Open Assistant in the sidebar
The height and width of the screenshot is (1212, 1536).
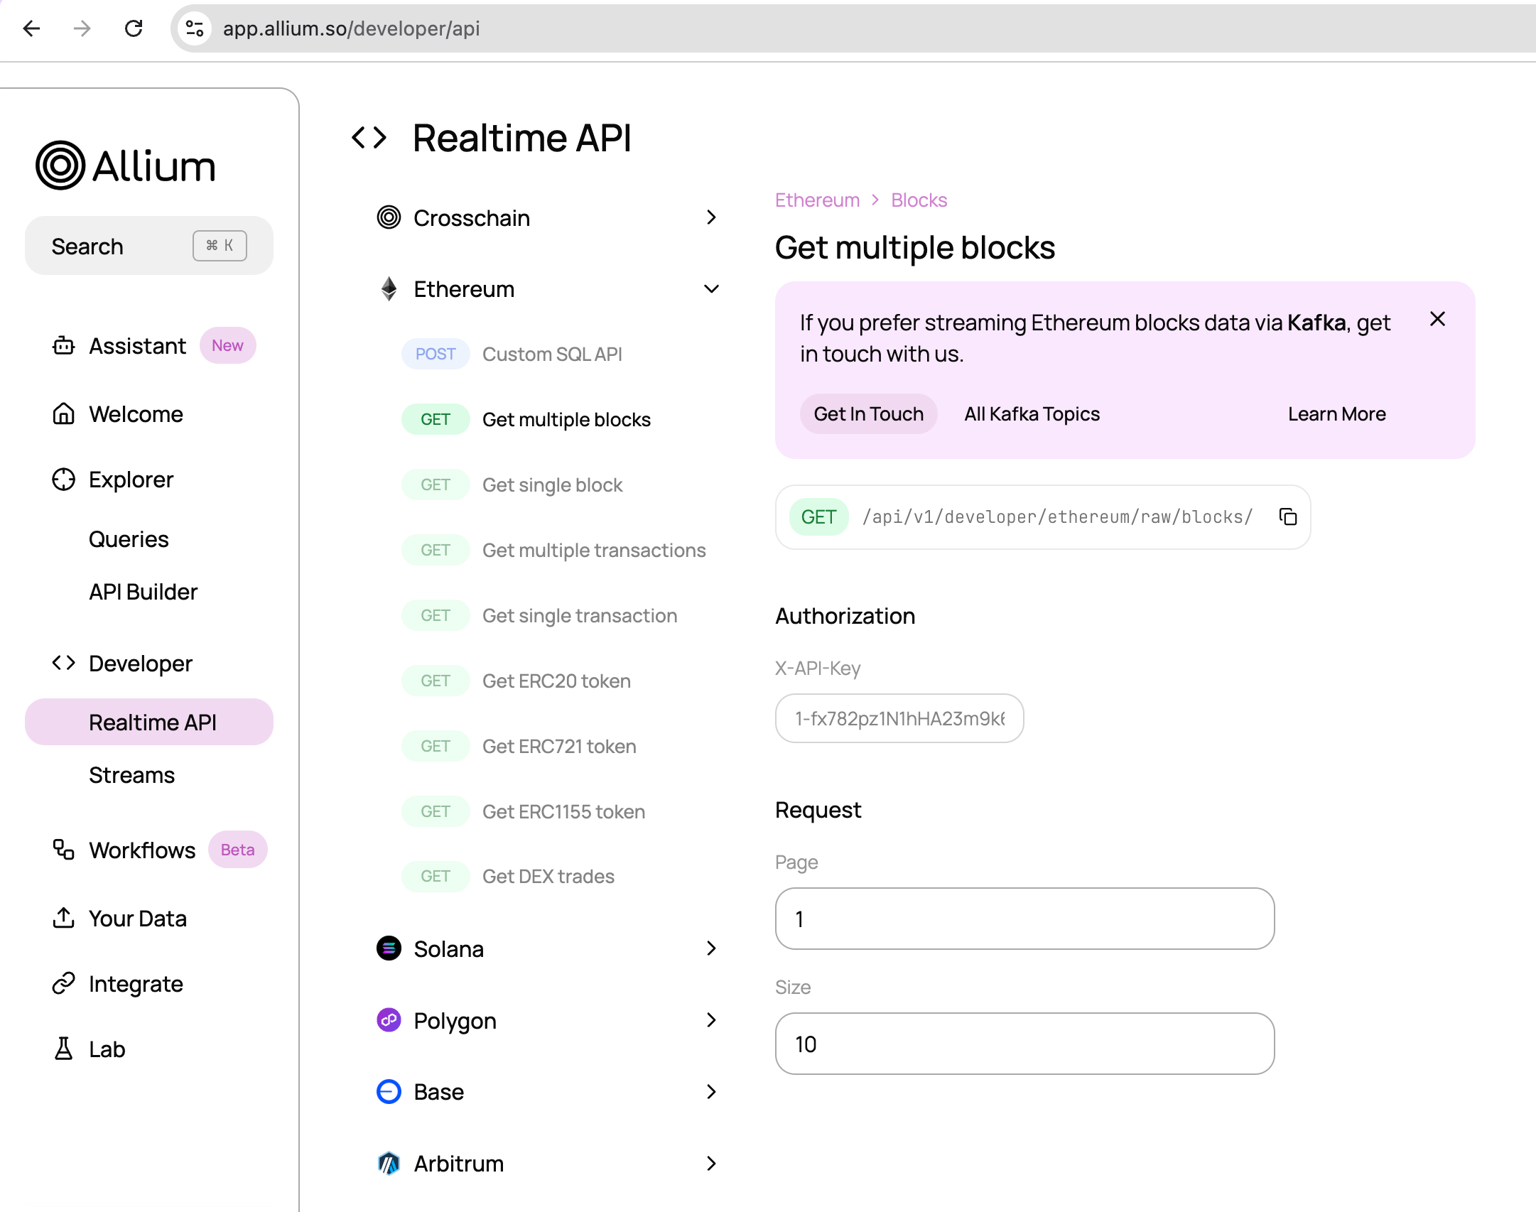tap(137, 345)
